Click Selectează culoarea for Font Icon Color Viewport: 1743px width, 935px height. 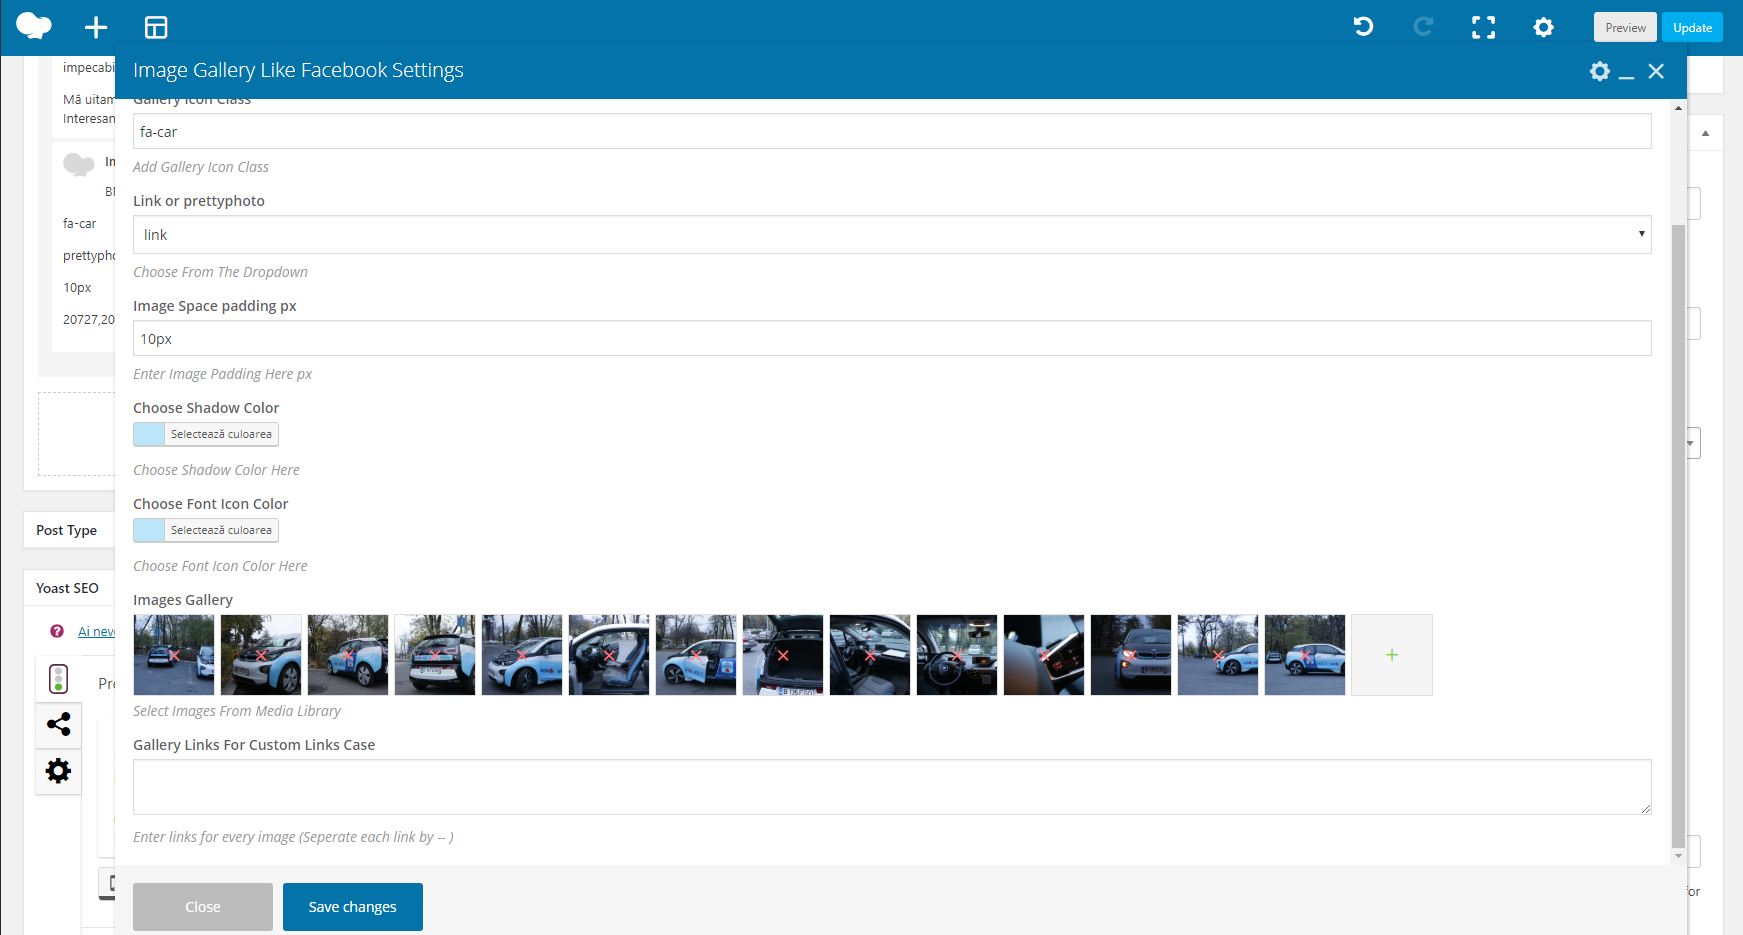click(221, 530)
